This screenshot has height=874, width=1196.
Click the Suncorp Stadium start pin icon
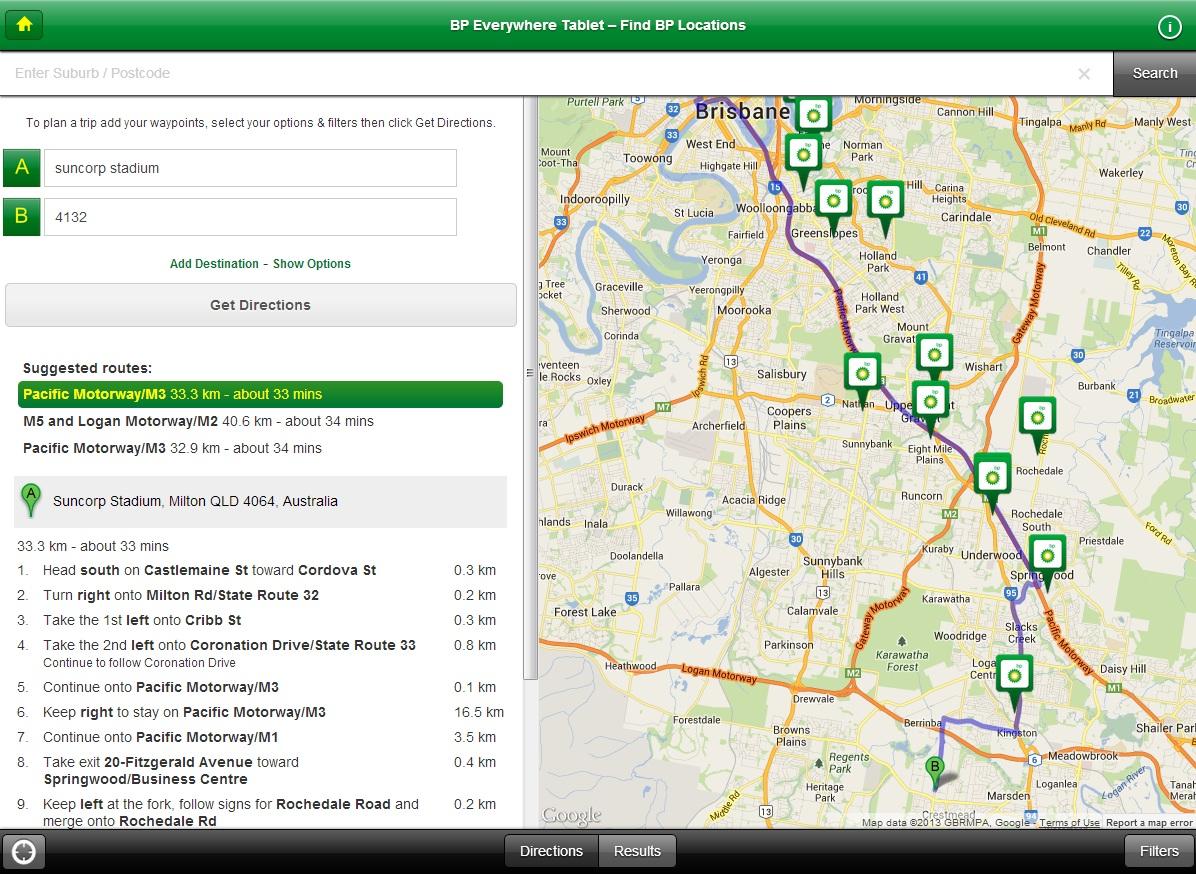click(x=31, y=500)
